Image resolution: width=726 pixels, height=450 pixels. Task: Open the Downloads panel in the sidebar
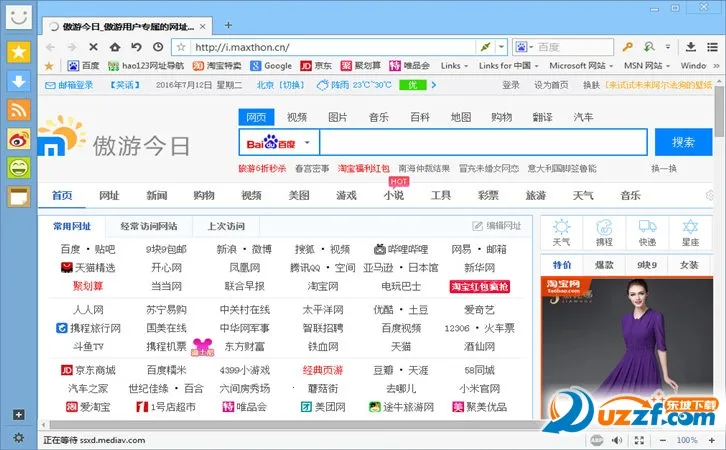tap(18, 81)
